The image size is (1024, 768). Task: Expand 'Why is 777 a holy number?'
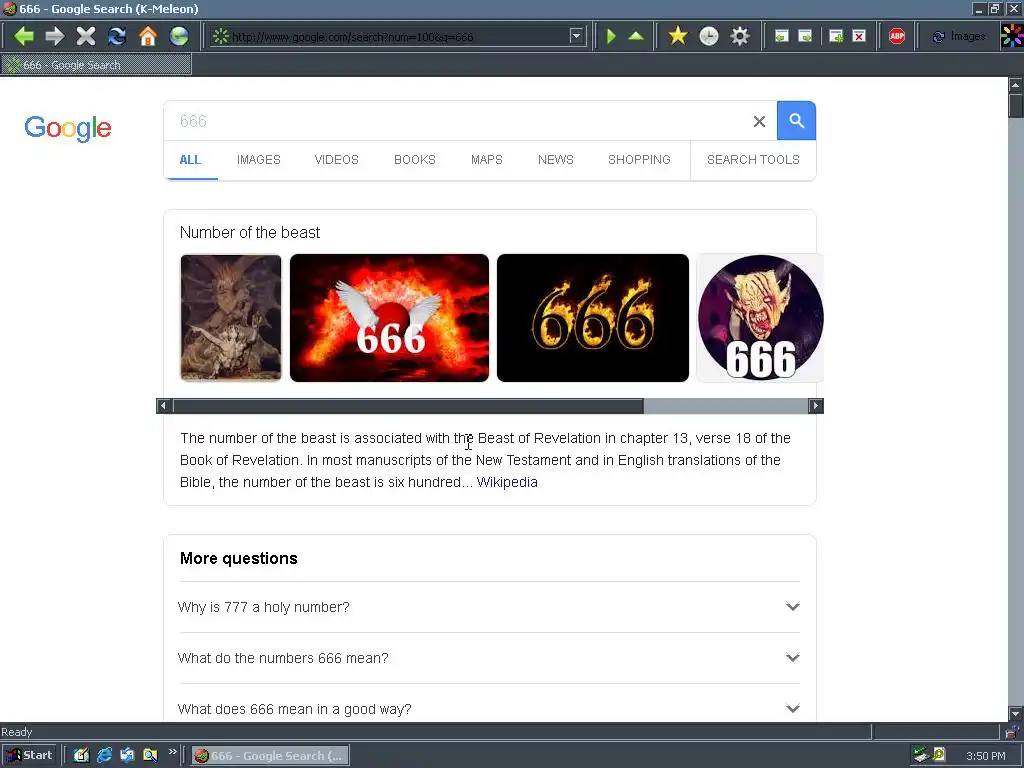(489, 607)
